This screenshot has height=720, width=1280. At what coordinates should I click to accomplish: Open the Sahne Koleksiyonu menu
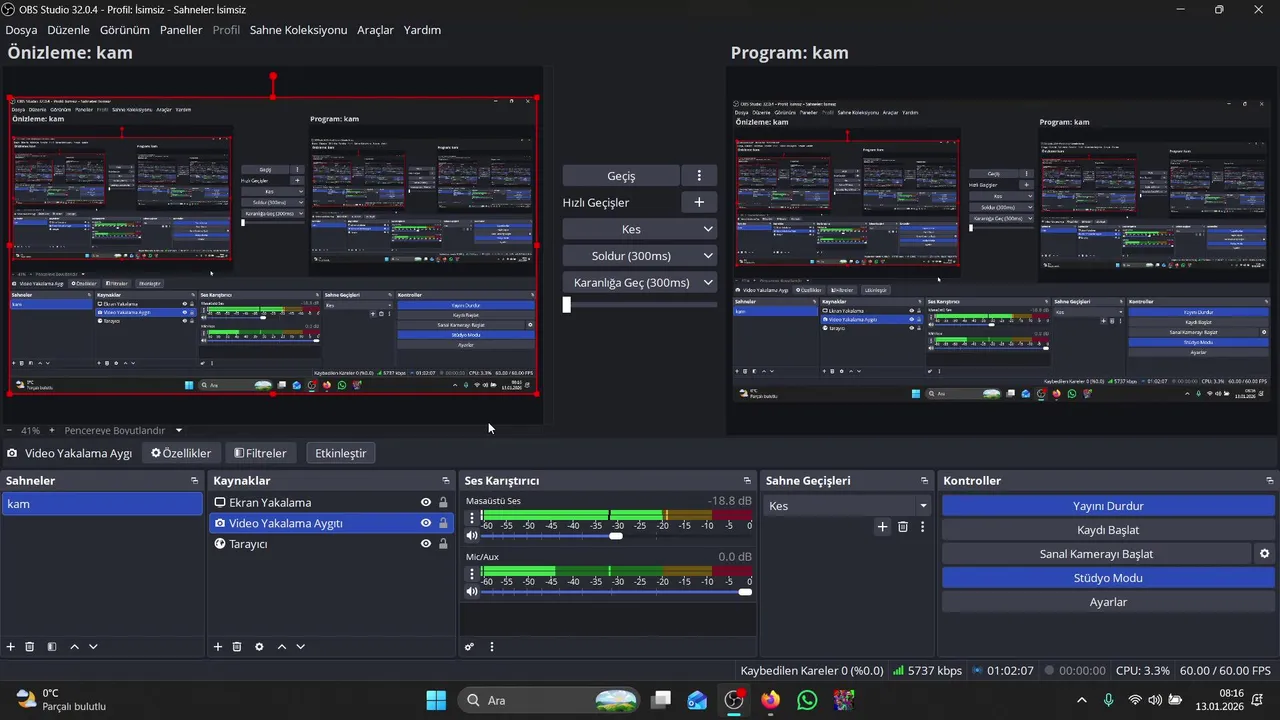coord(298,30)
